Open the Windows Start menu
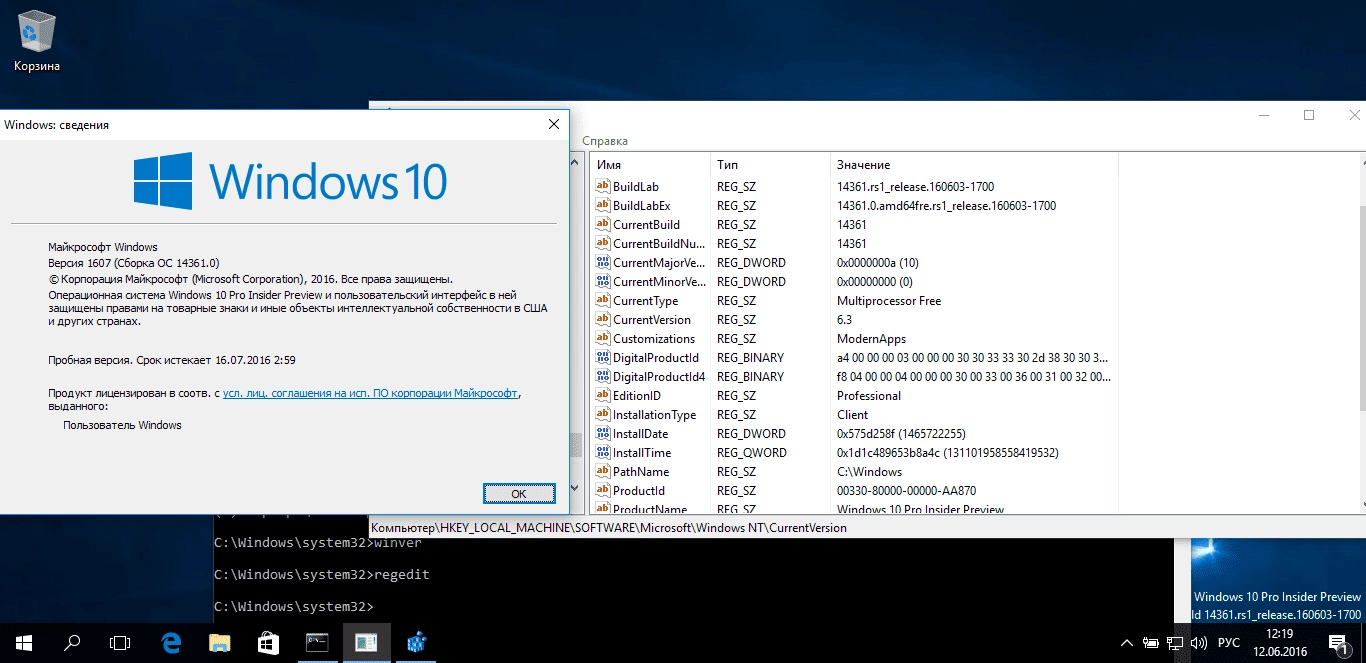The width and height of the screenshot is (1366, 663). click(24, 643)
